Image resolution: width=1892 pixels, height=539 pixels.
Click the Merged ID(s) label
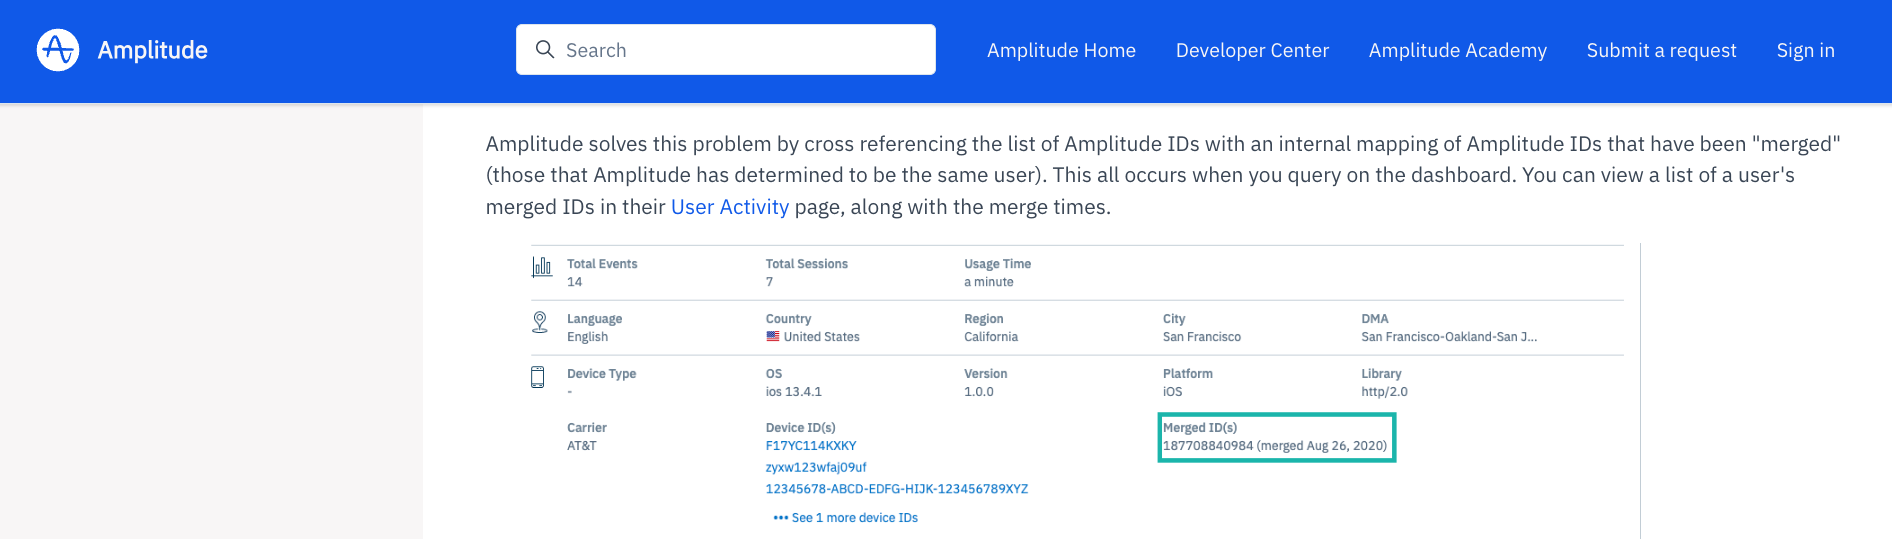[x=1200, y=428]
